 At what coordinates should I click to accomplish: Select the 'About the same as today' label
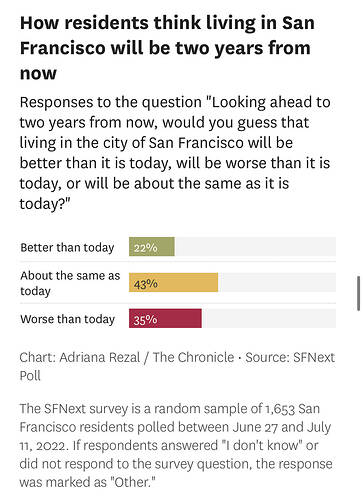(x=70, y=283)
